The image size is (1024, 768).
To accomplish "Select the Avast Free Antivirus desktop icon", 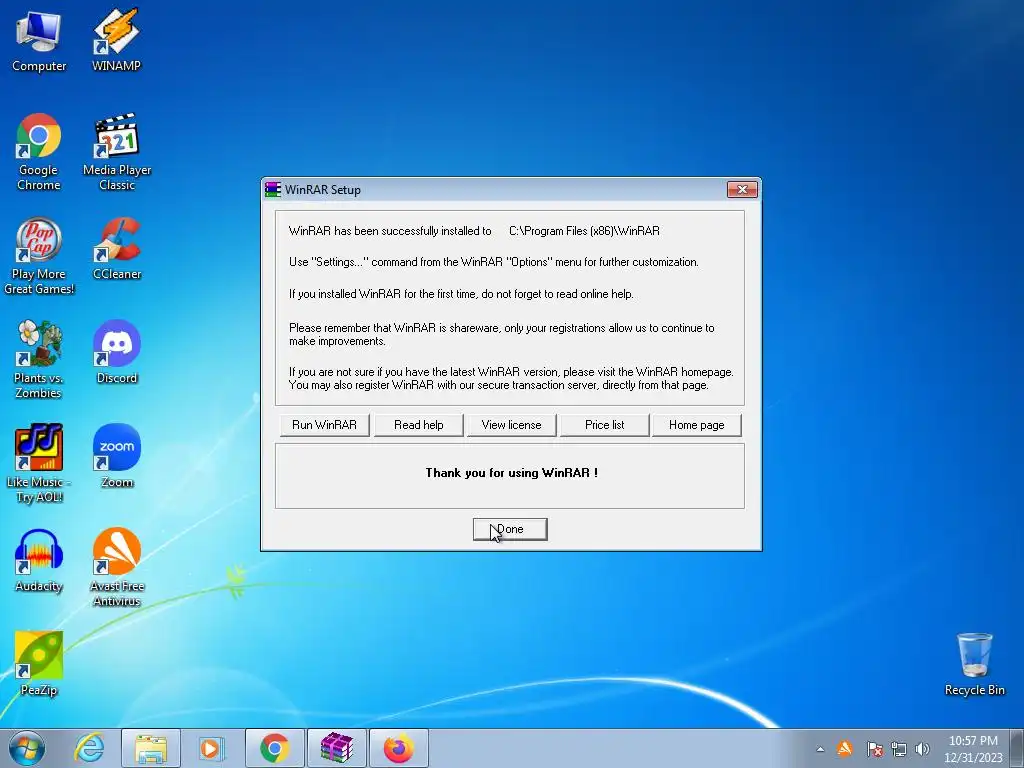I will click(x=117, y=568).
